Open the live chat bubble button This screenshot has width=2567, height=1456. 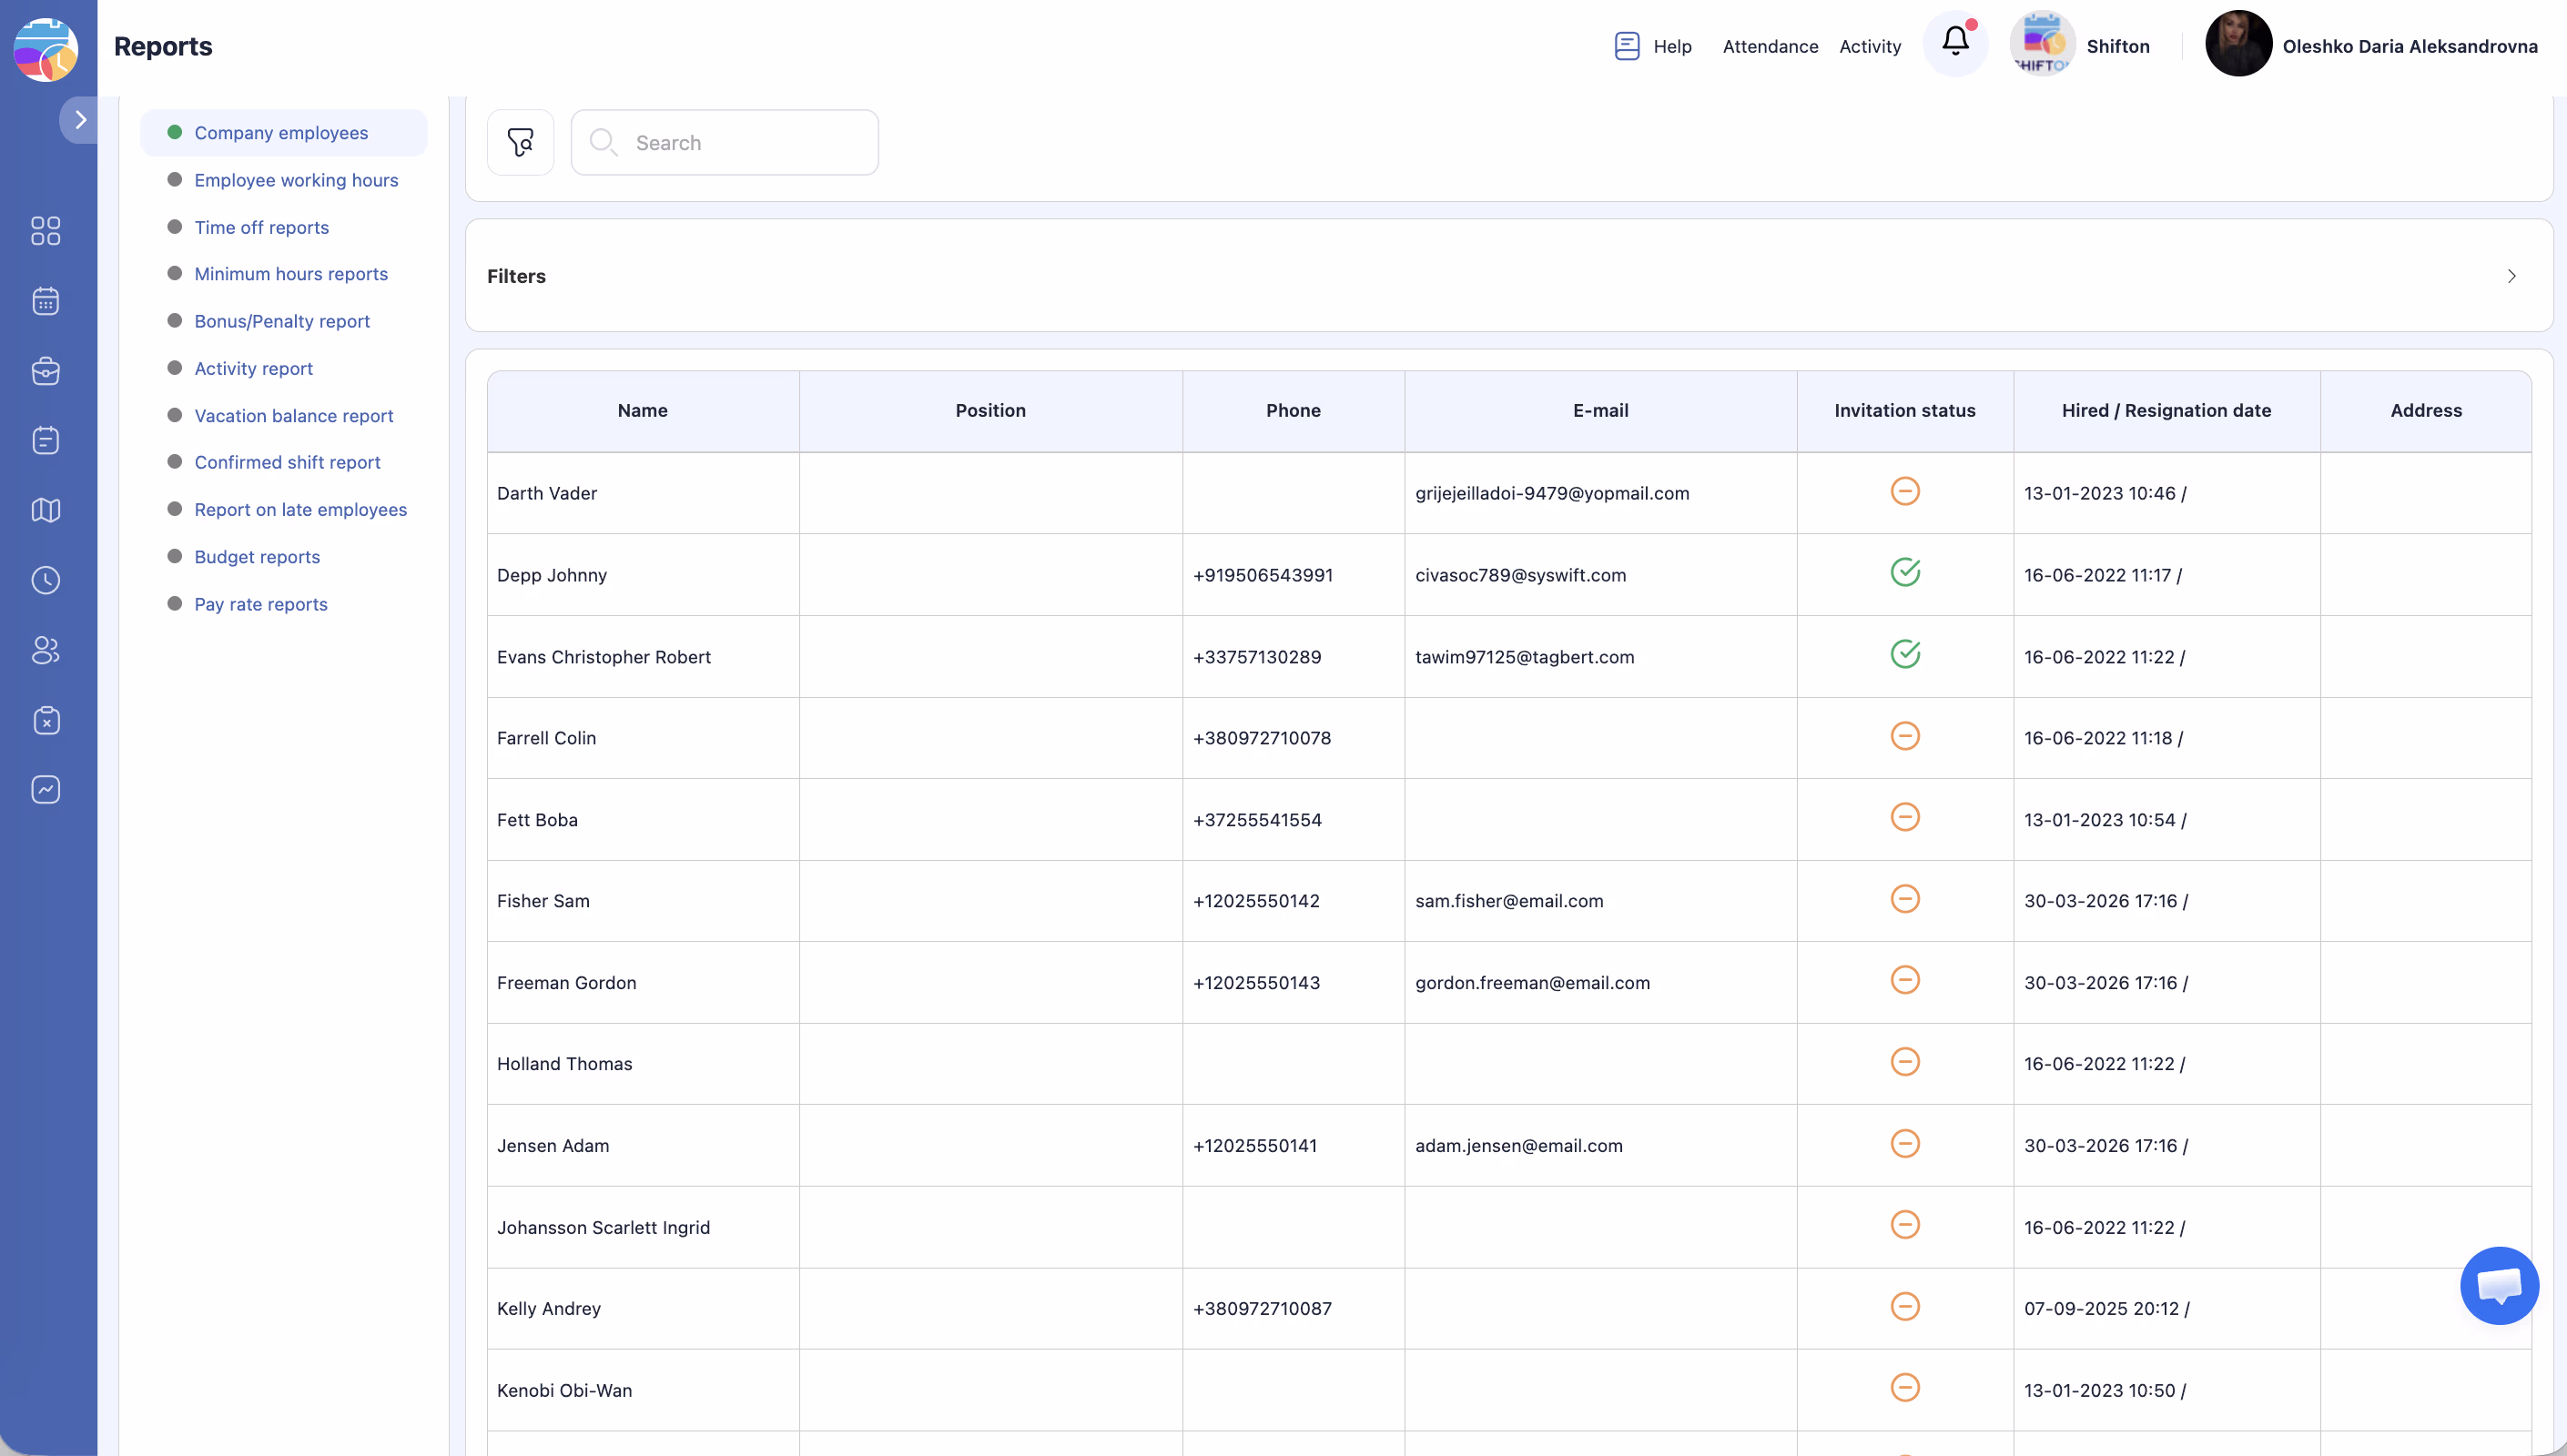(2498, 1285)
